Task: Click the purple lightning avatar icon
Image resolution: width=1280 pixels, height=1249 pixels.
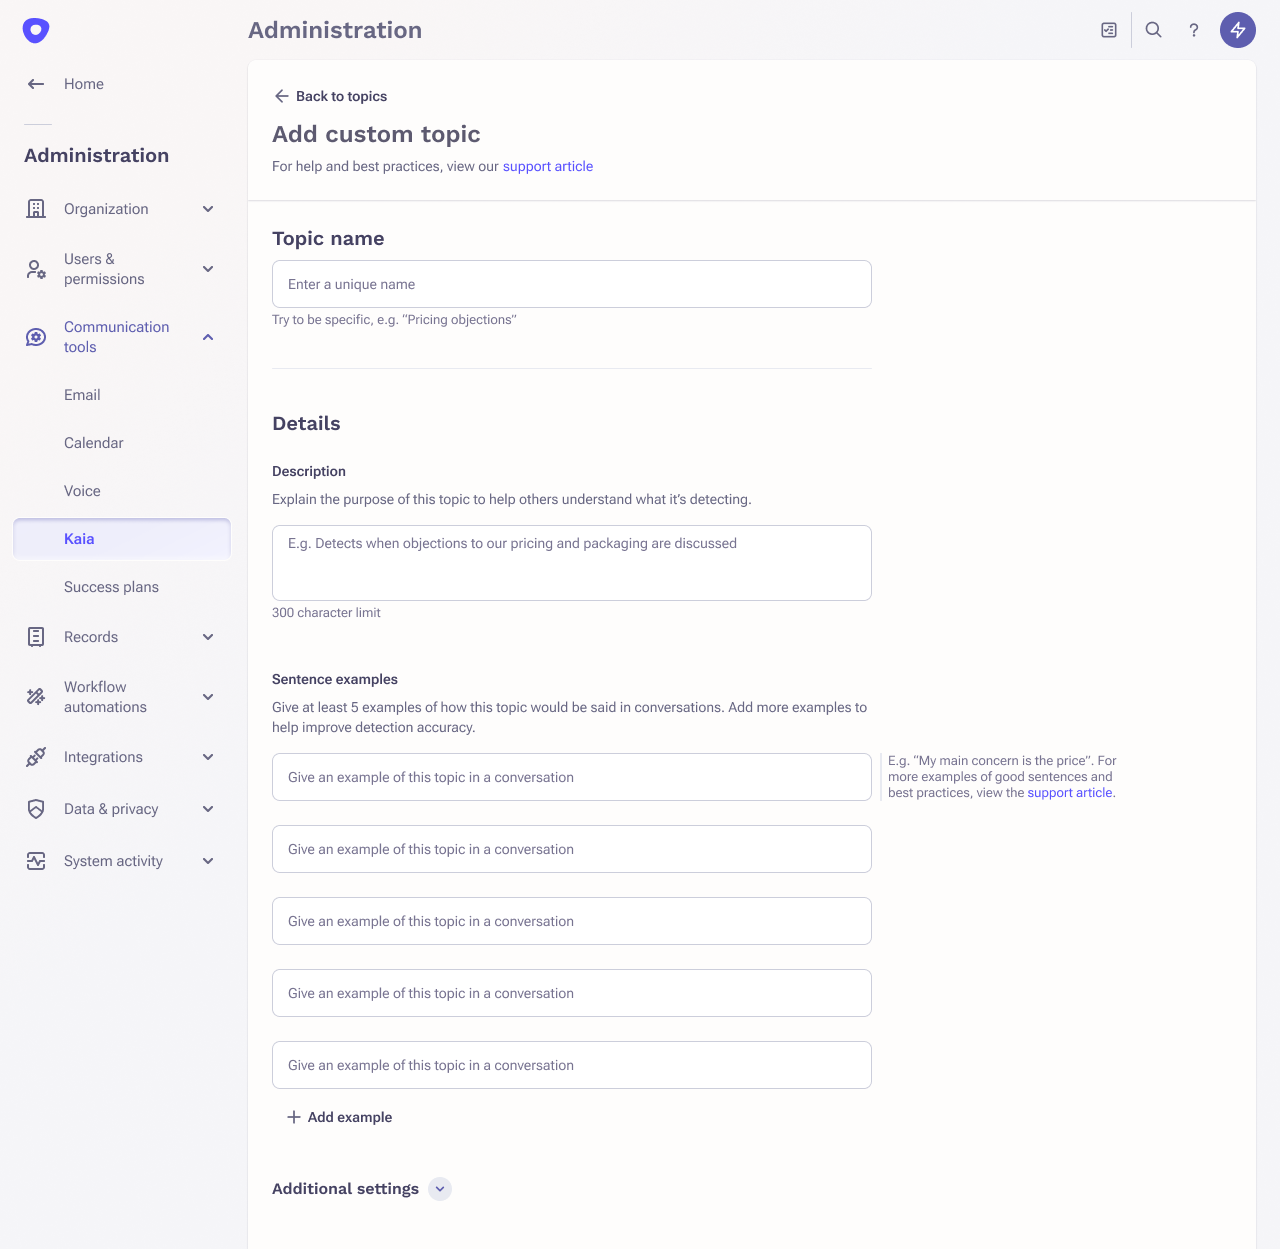Action: coord(1237,30)
